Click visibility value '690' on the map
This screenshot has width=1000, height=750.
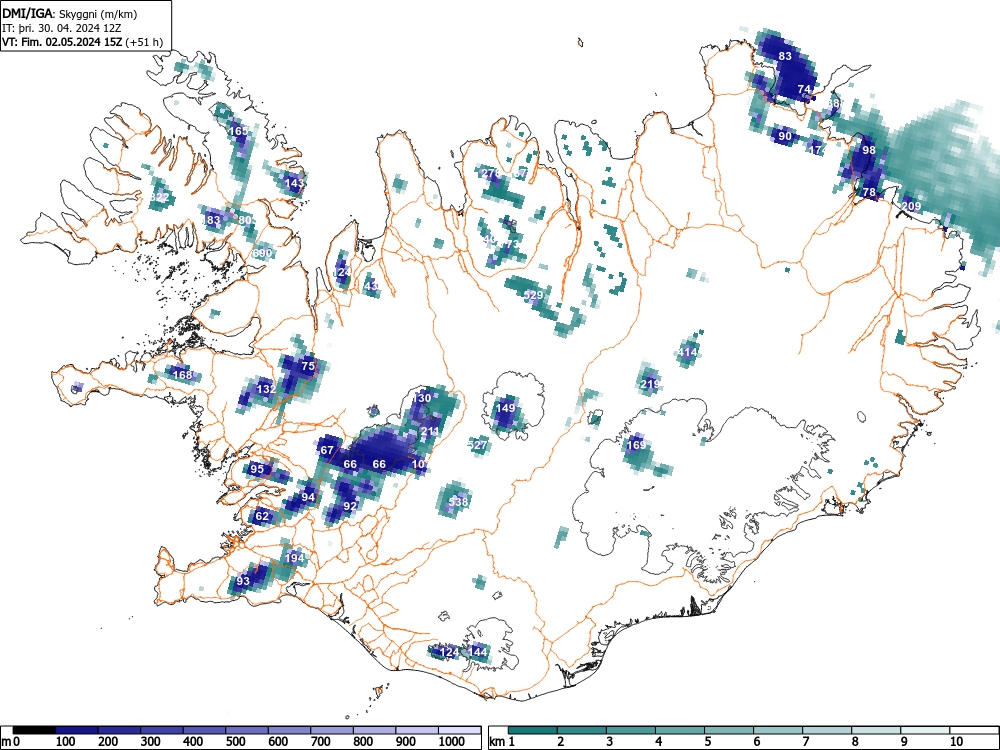(x=261, y=253)
